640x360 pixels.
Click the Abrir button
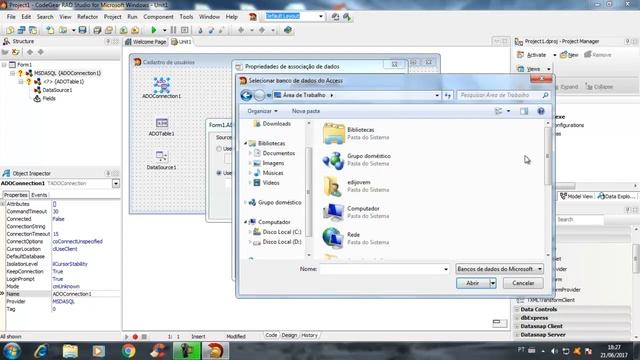473,283
